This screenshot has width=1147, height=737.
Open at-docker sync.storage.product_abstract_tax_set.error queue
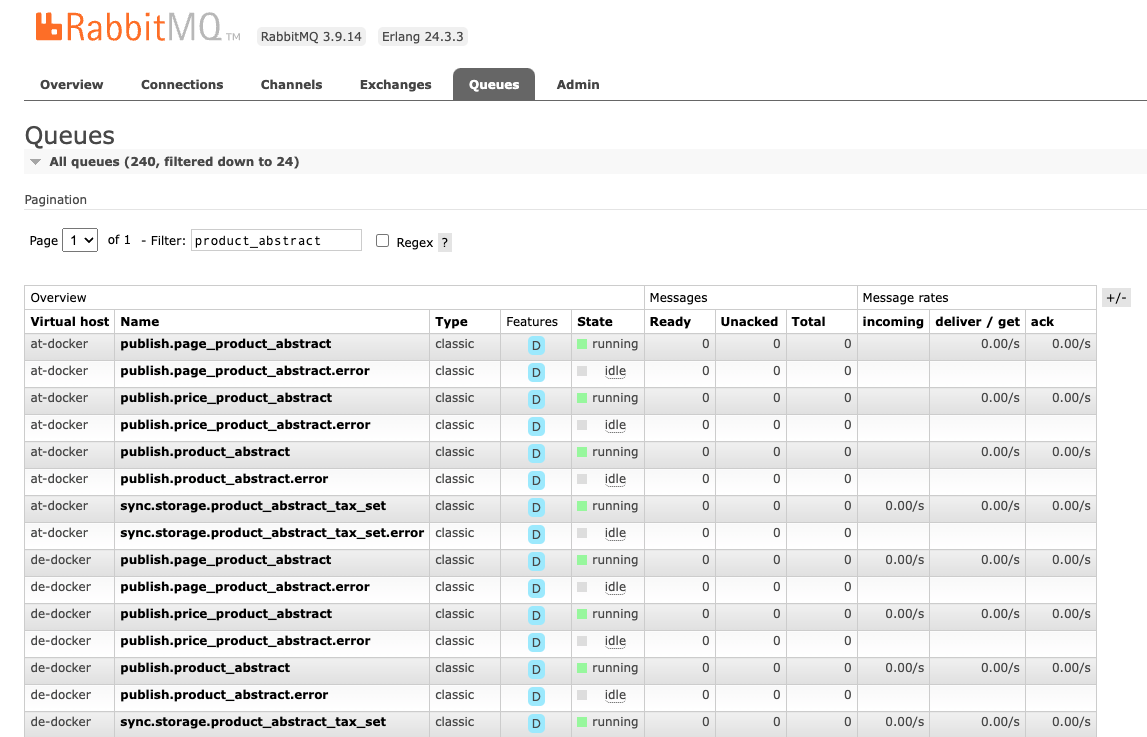click(x=272, y=533)
